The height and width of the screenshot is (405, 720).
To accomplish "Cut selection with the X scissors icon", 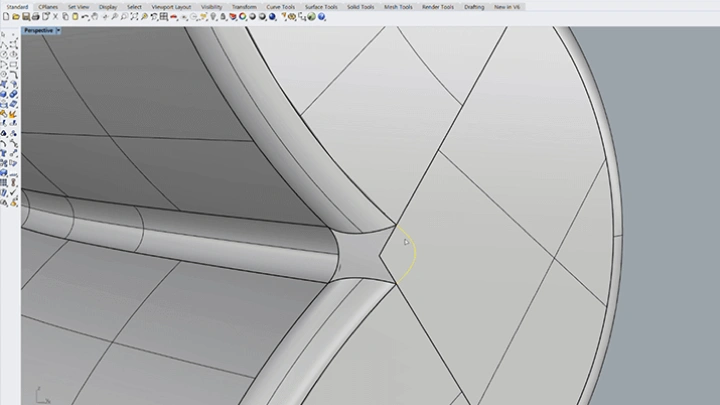I will coord(55,17).
